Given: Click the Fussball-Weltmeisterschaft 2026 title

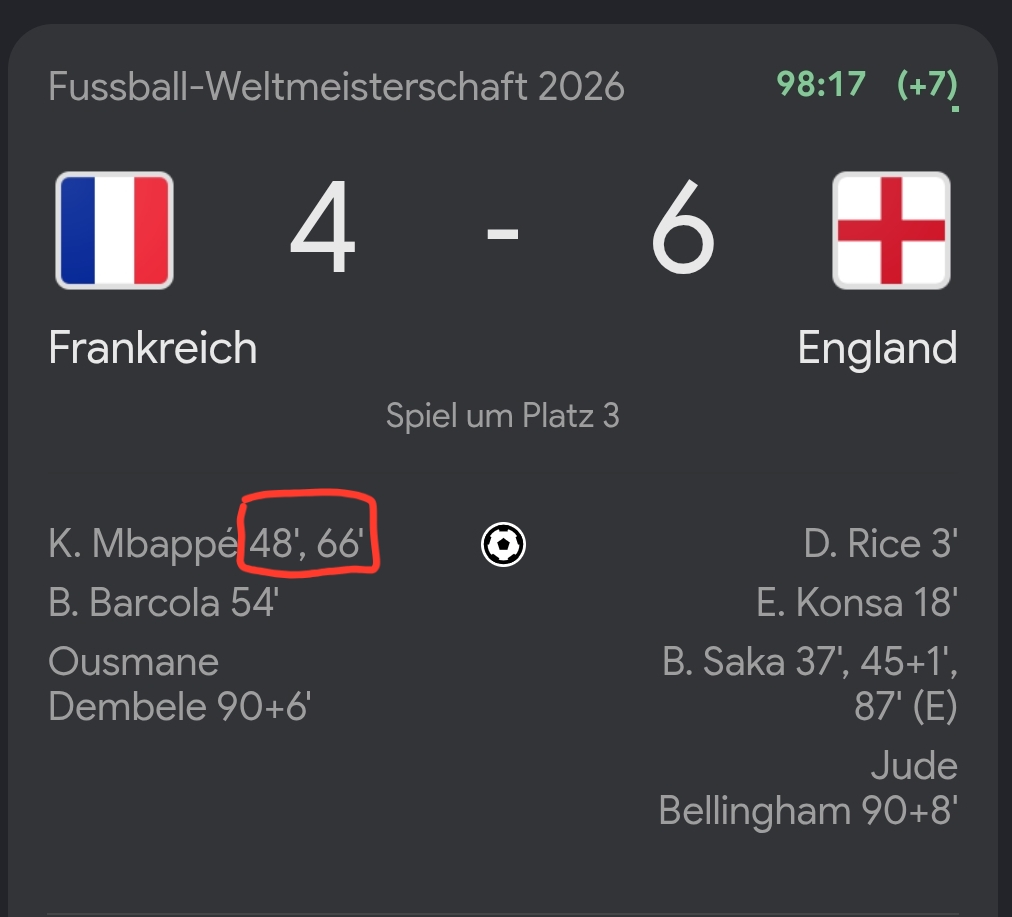Looking at the screenshot, I should pyautogui.click(x=336, y=86).
